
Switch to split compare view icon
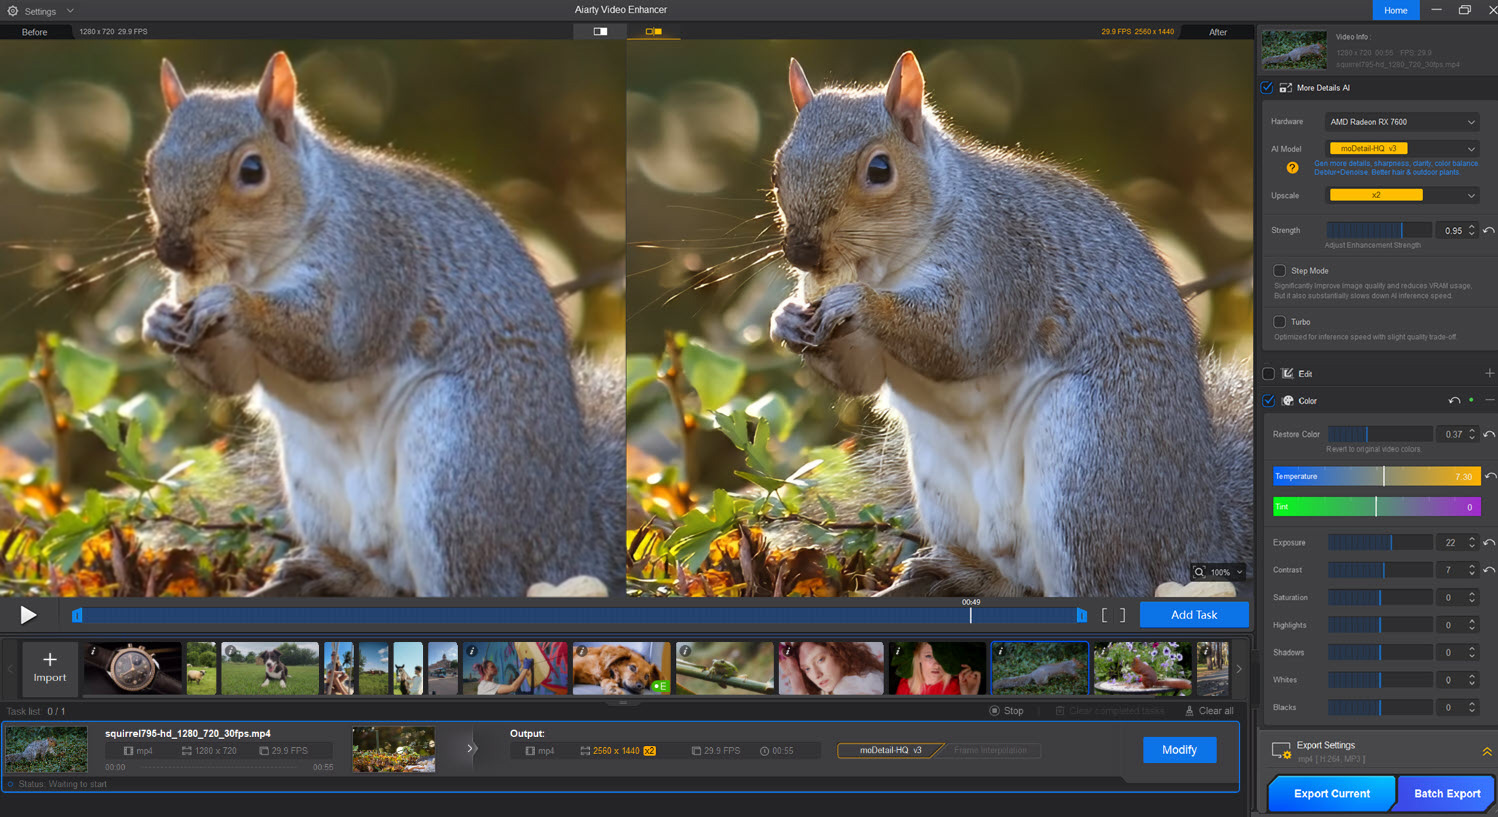point(653,32)
